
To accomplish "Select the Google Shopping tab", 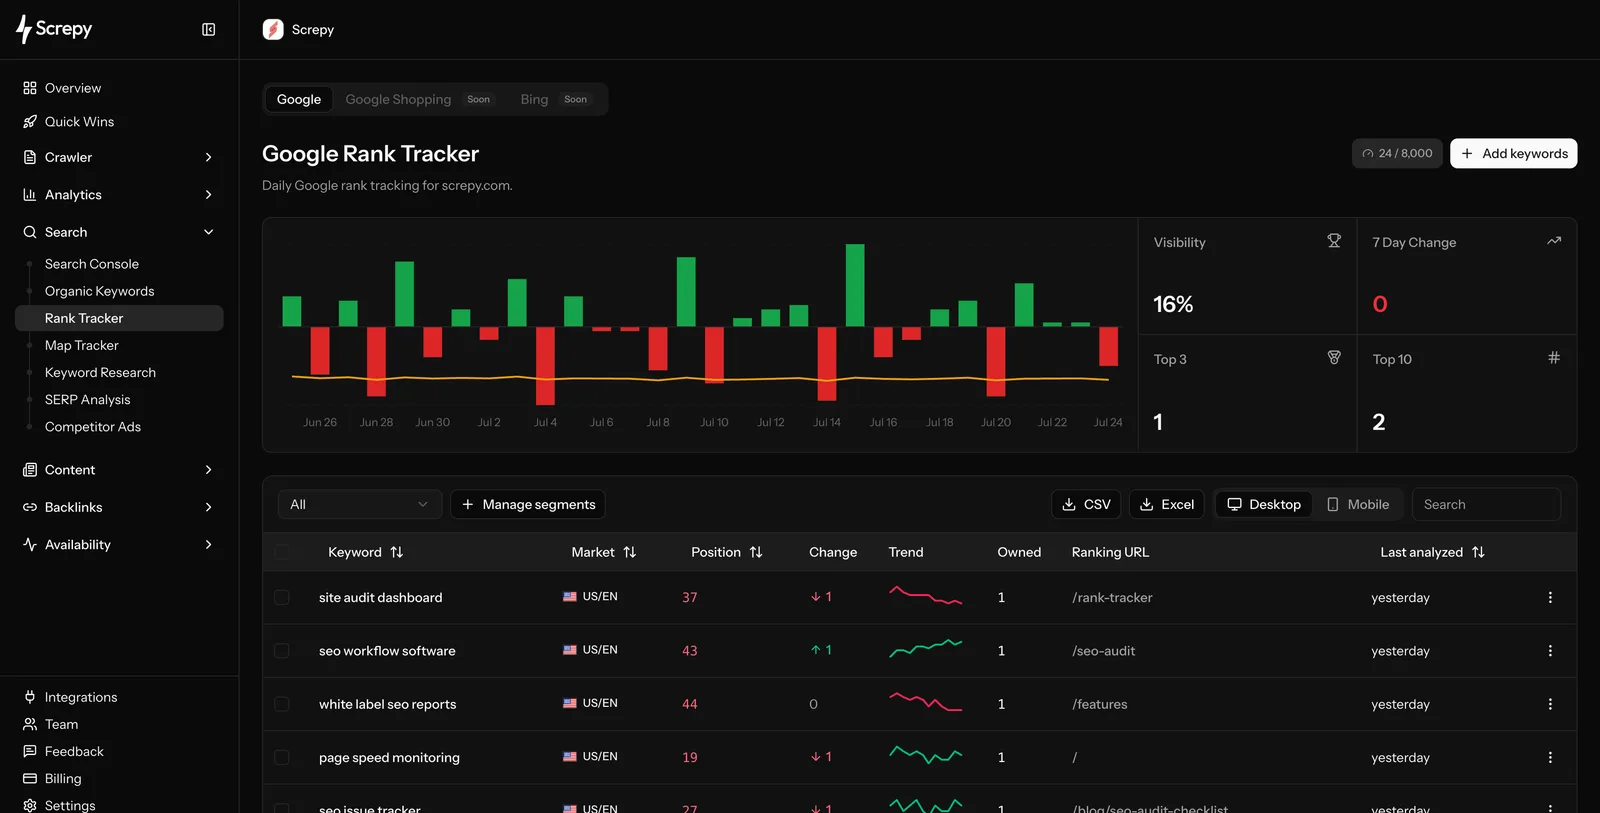I will click(x=418, y=99).
